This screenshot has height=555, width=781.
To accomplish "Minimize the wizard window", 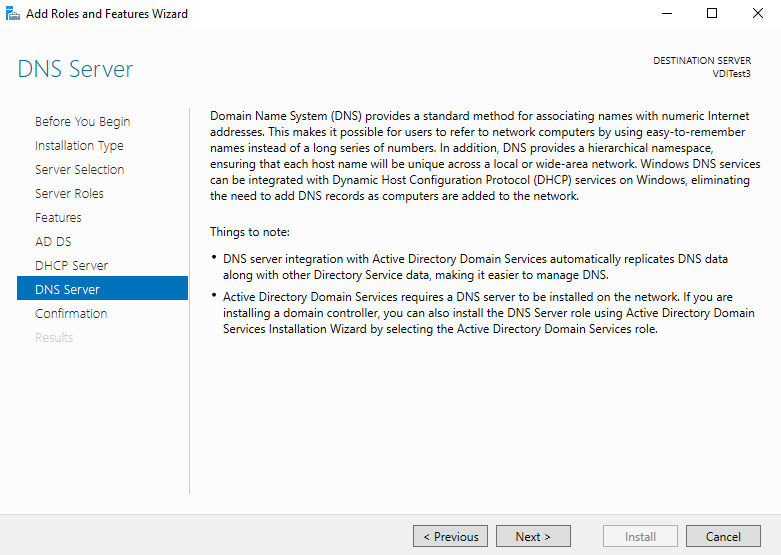I will pyautogui.click(x=666, y=14).
